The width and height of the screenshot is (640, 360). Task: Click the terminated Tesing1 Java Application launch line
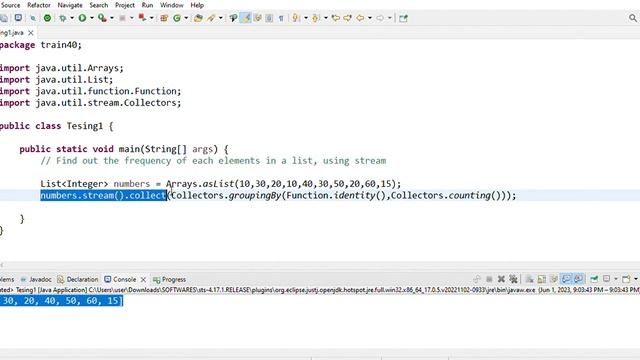pos(320,290)
